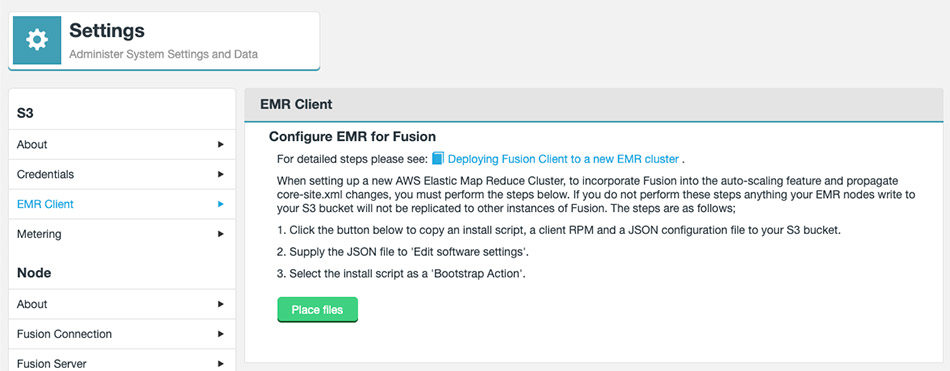Open the Node About menu item
Screen dimensions: 950x371
[x=122, y=304]
